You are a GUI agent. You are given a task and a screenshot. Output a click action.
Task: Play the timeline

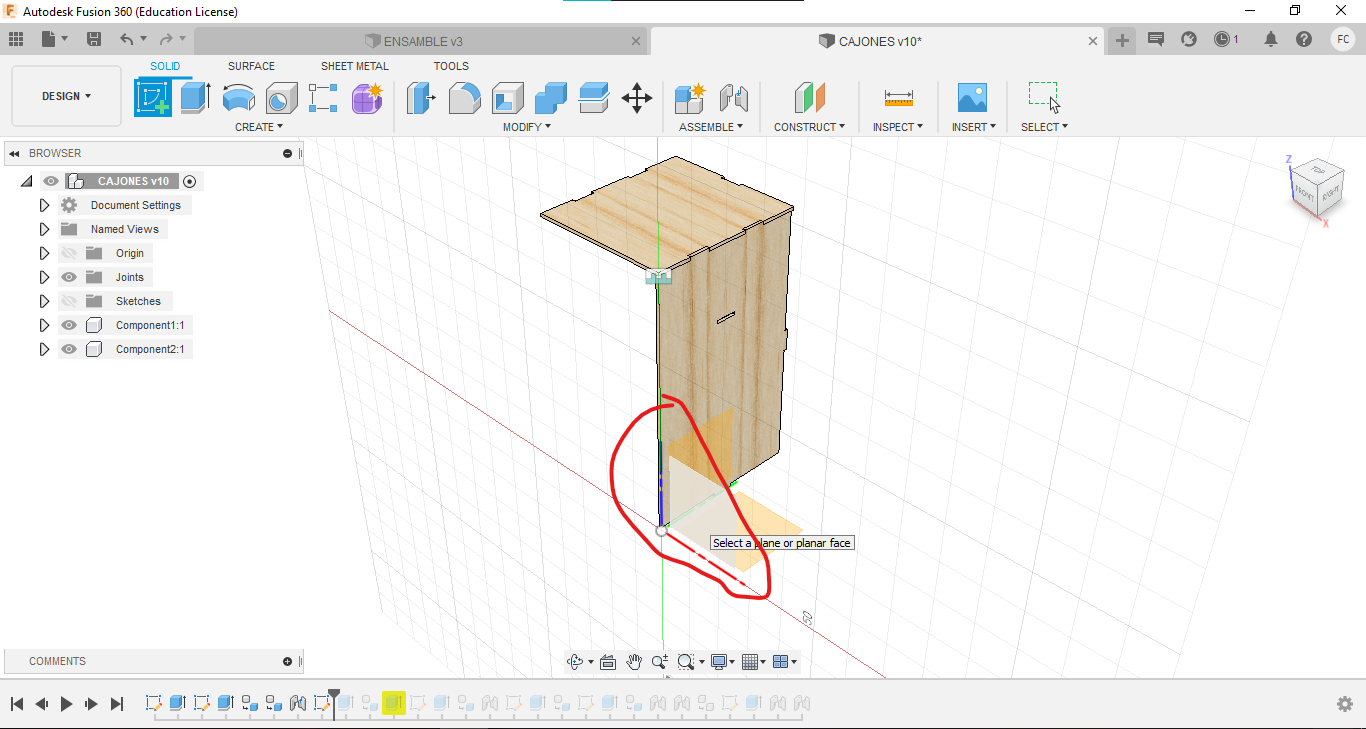(66, 704)
